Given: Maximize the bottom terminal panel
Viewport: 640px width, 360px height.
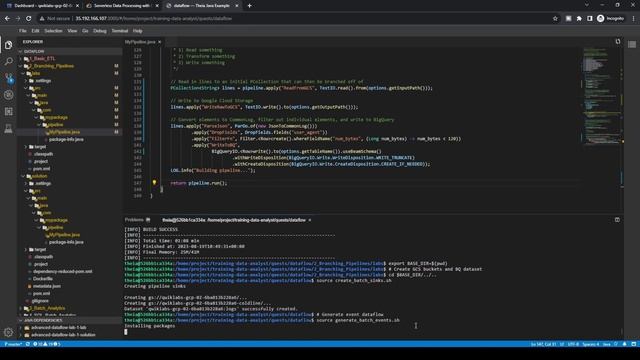Looking at the screenshot, I should 617,220.
